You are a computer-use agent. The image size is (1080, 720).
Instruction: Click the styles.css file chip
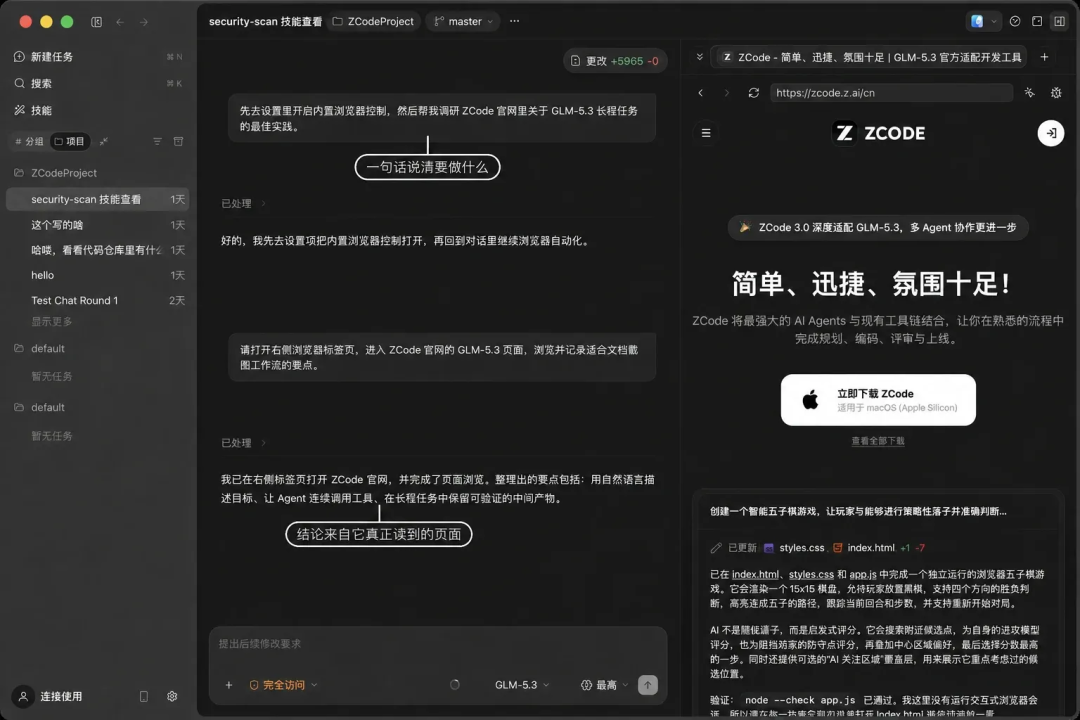tap(794, 548)
